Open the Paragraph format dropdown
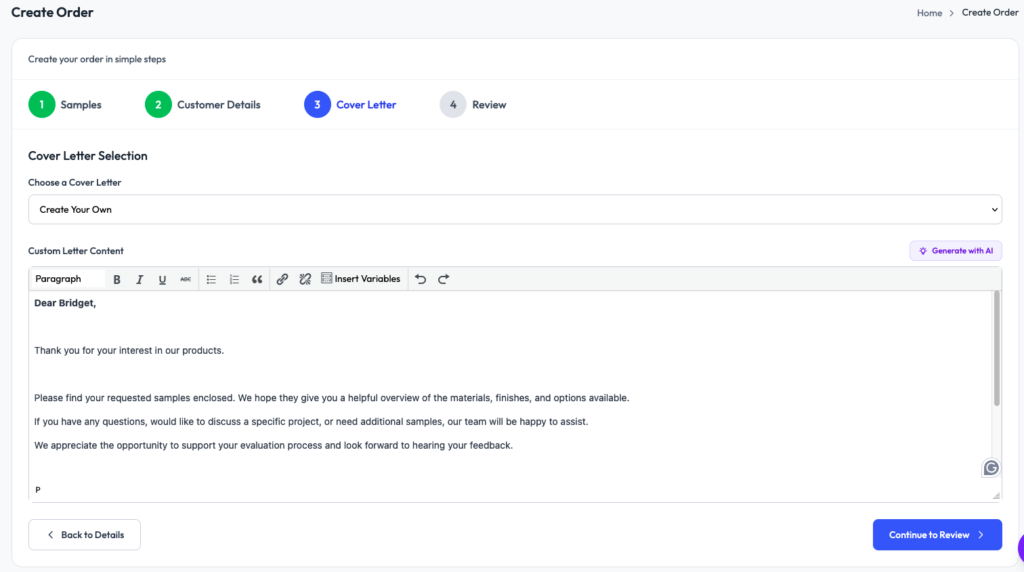1024x572 pixels. click(x=67, y=279)
